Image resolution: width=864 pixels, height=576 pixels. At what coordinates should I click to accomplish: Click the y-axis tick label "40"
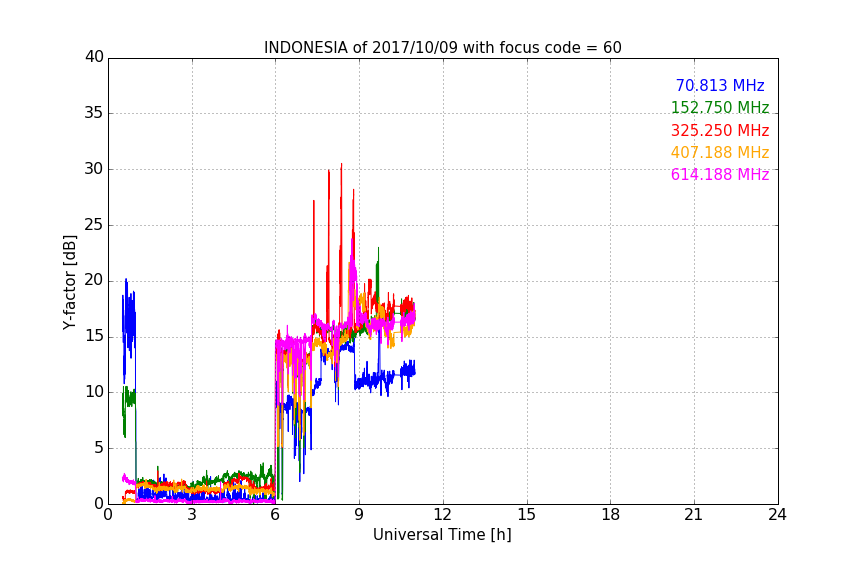coord(94,57)
